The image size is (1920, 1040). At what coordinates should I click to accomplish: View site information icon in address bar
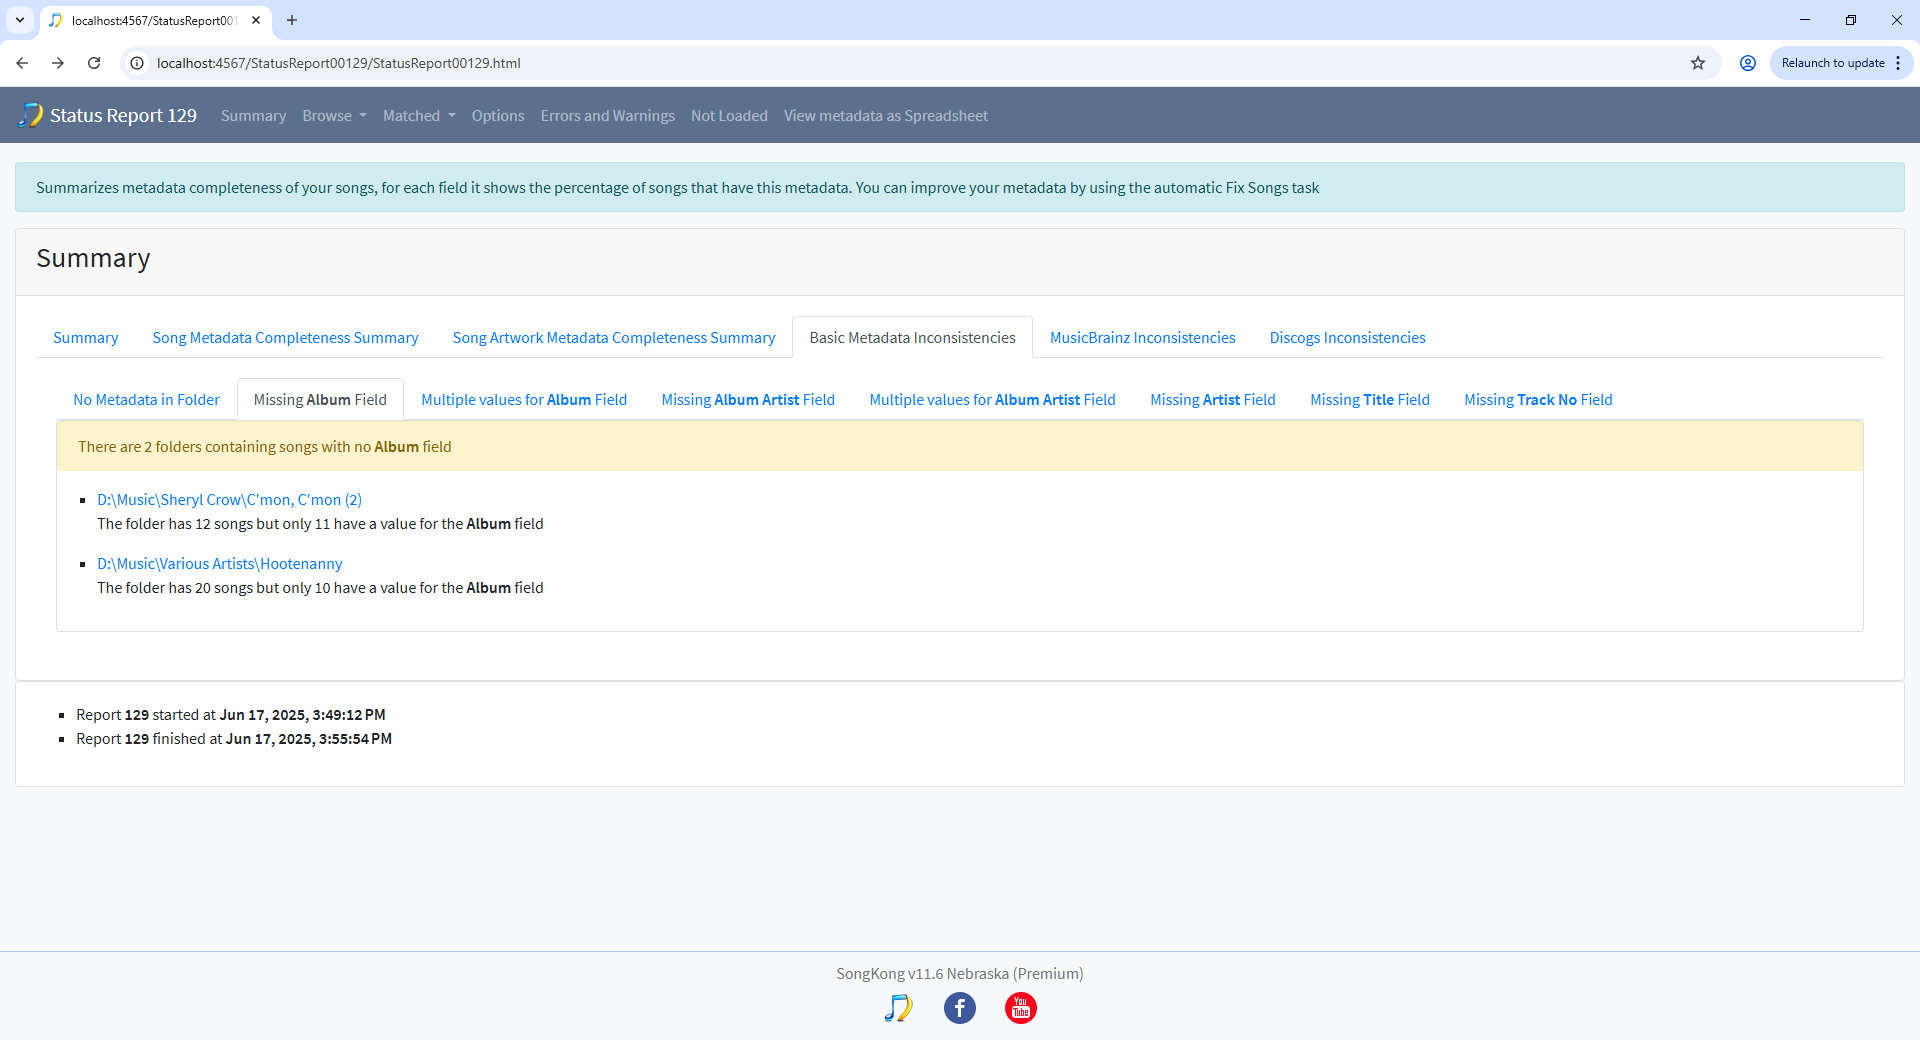137,63
